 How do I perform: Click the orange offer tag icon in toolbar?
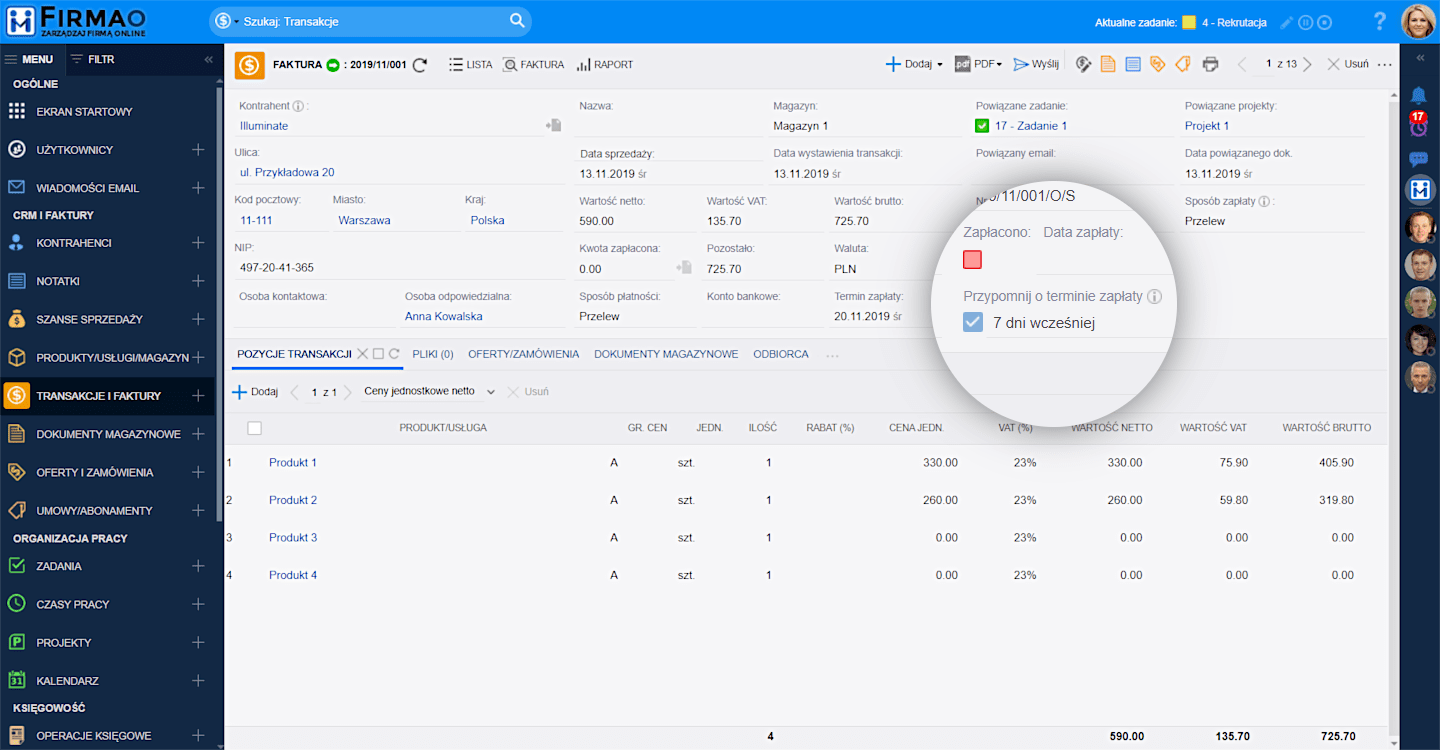(x=1158, y=64)
